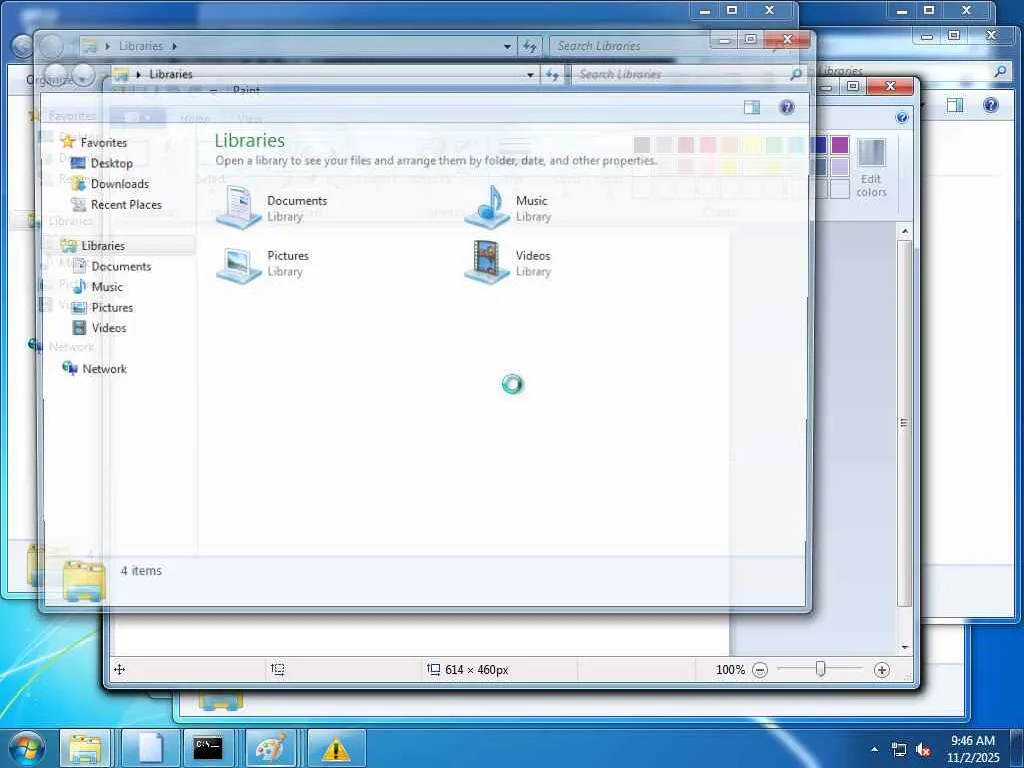
Task: Select Network in the navigation pane
Action: tap(104, 369)
